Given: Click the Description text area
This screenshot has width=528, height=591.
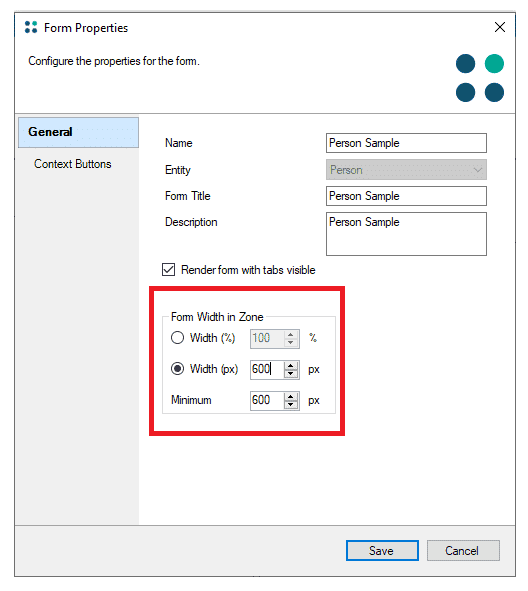Looking at the screenshot, I should pos(406,234).
